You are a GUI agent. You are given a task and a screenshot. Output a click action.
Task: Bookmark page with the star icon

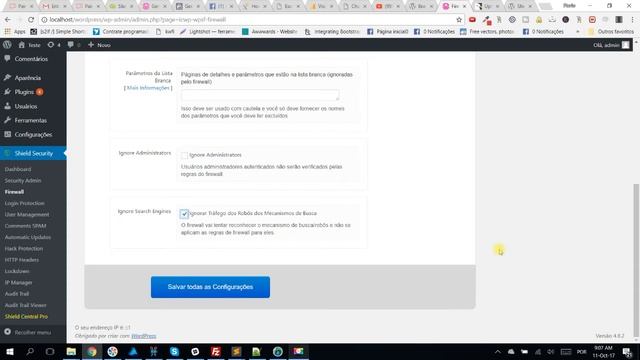pos(459,20)
